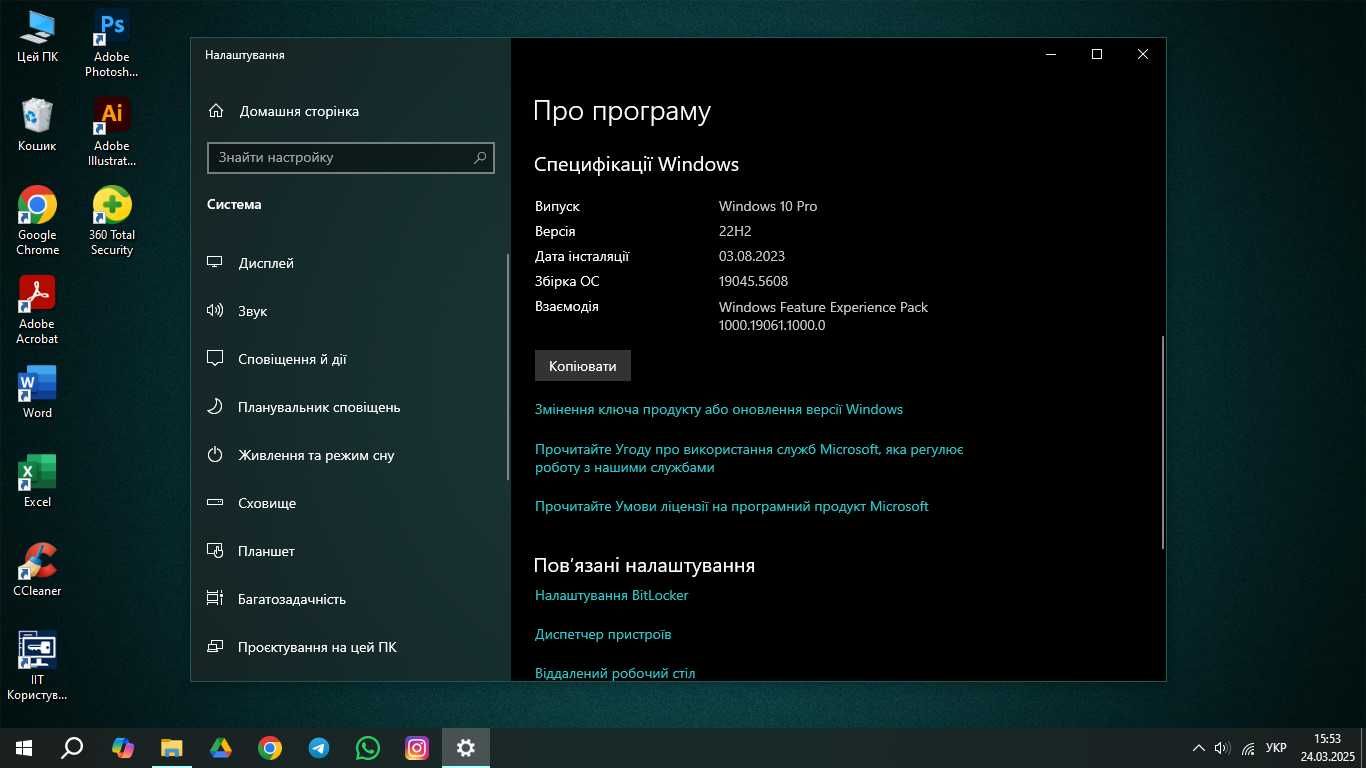Screen dimensions: 1366x768
Task: Open the Багатозадачність settings page
Action: click(x=350, y=599)
